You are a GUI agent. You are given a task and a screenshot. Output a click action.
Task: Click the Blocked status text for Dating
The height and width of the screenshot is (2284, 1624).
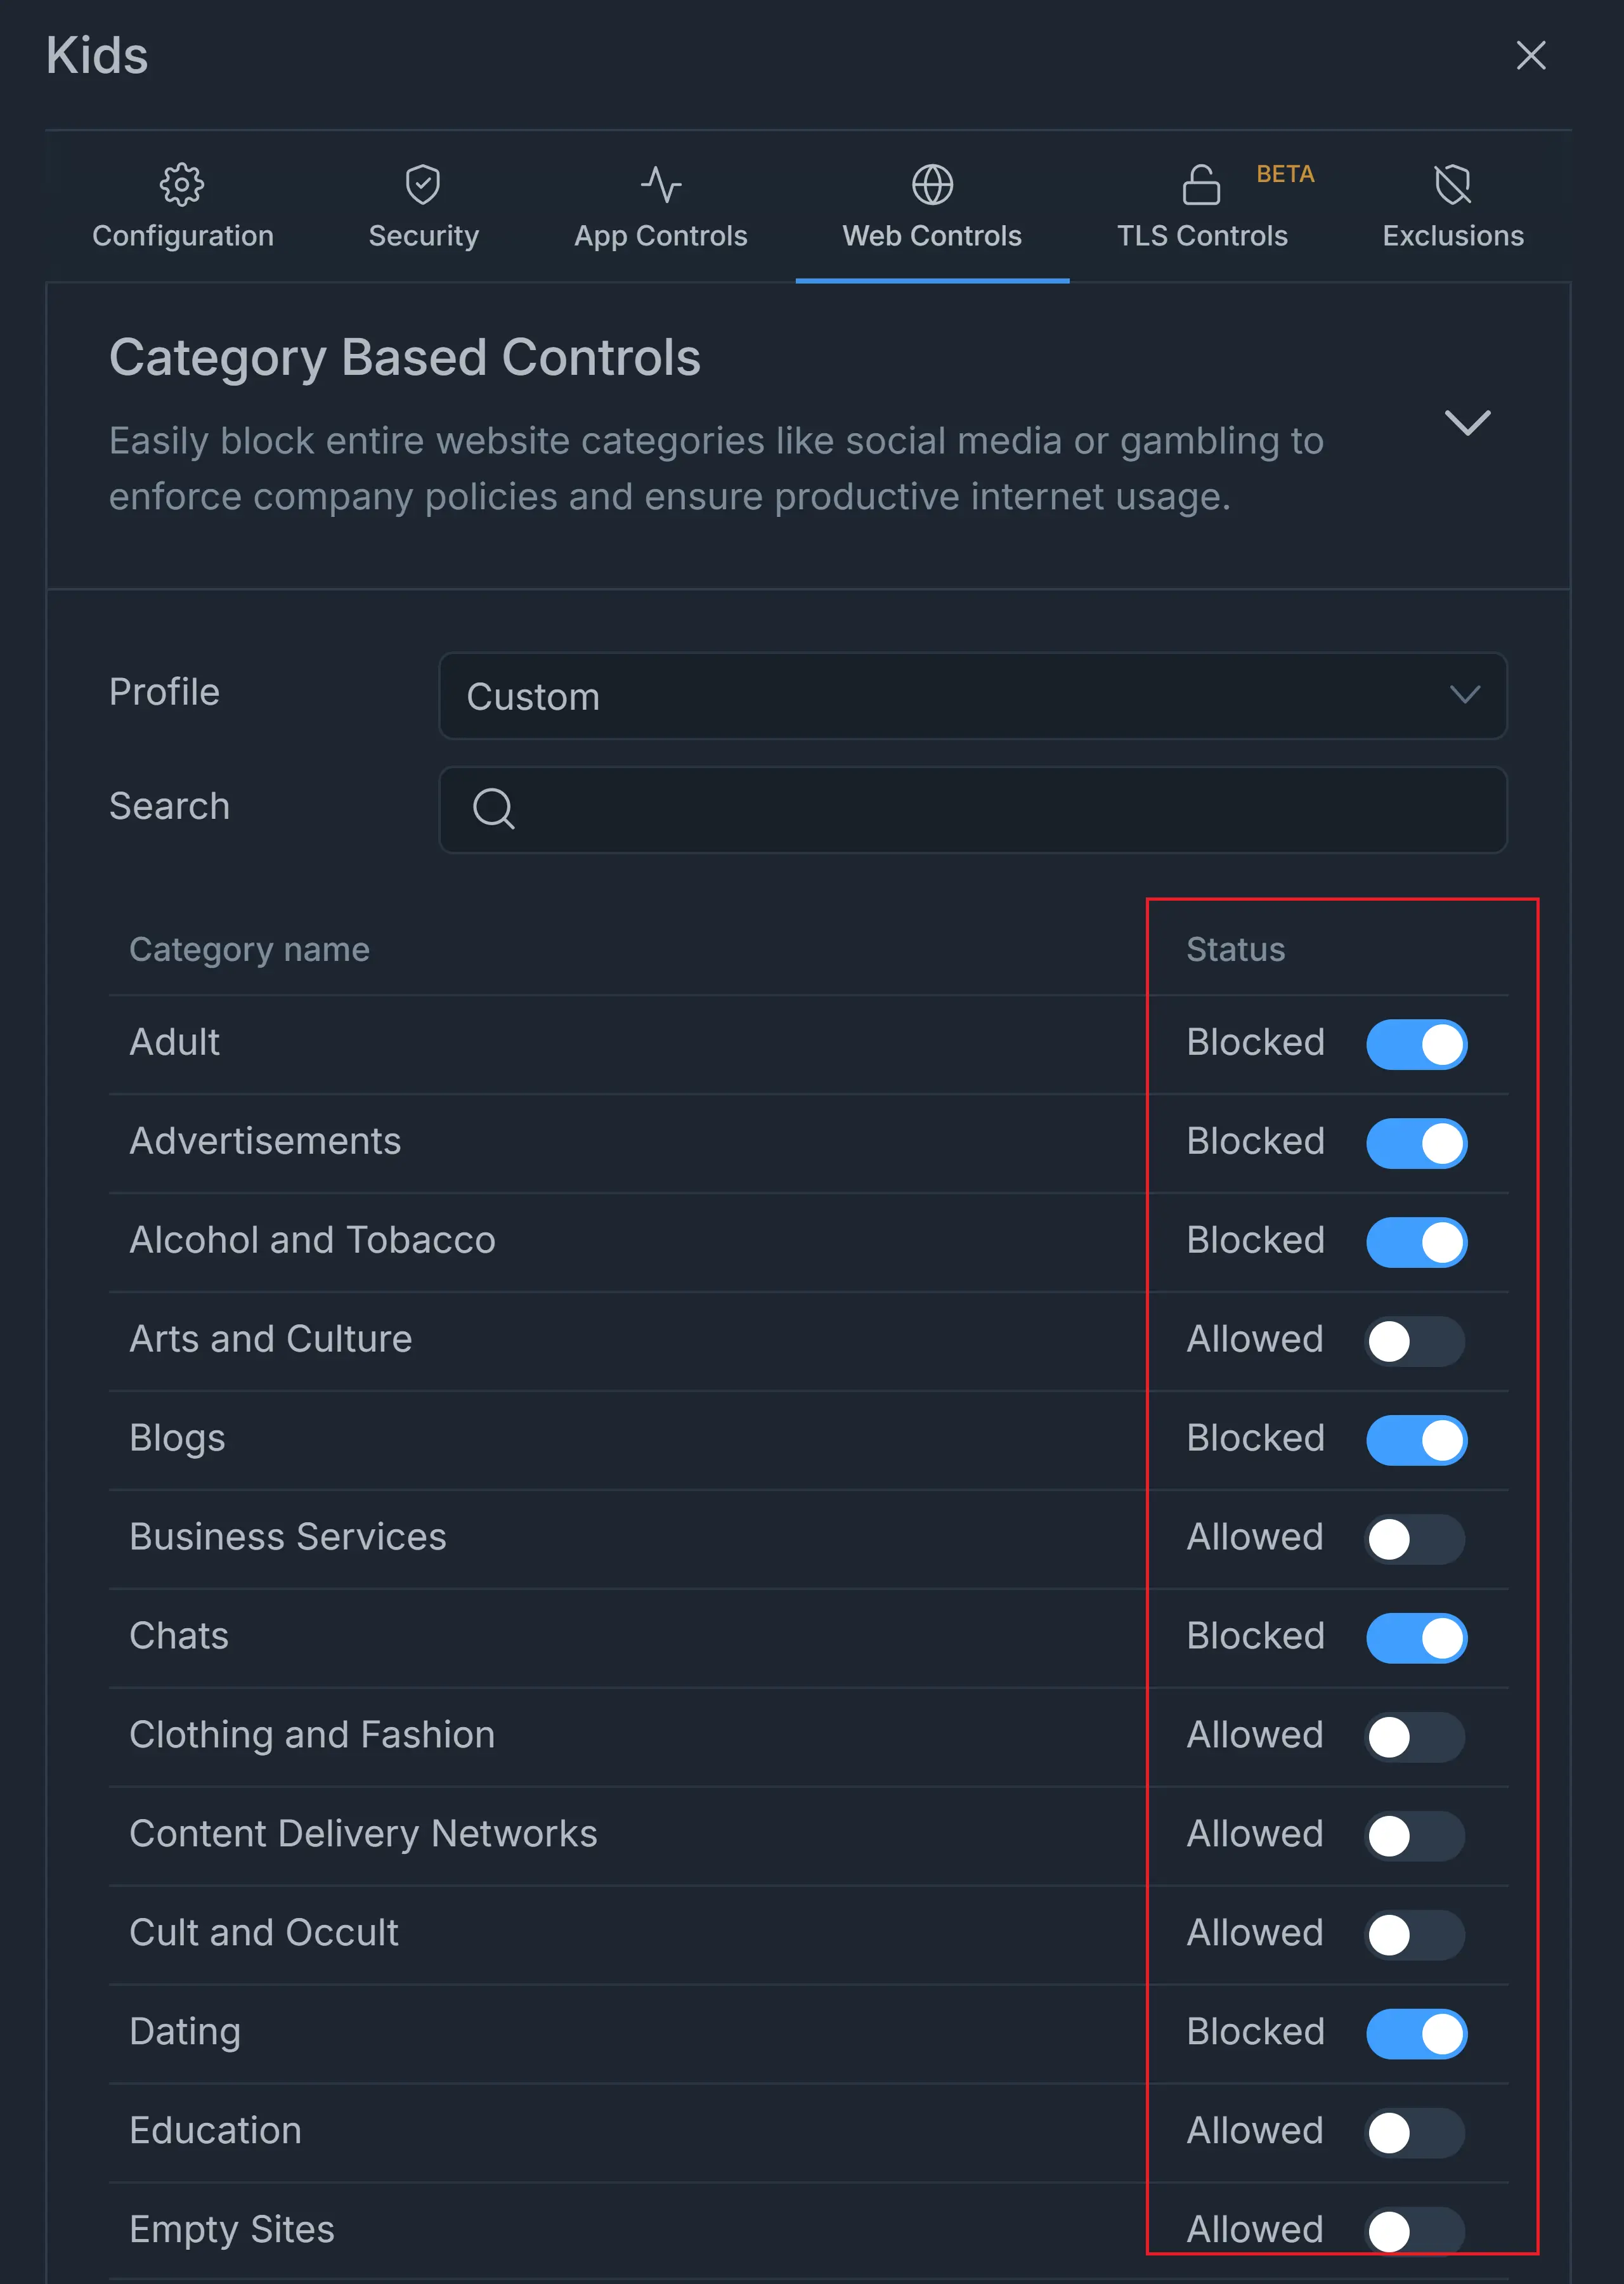tap(1255, 2032)
